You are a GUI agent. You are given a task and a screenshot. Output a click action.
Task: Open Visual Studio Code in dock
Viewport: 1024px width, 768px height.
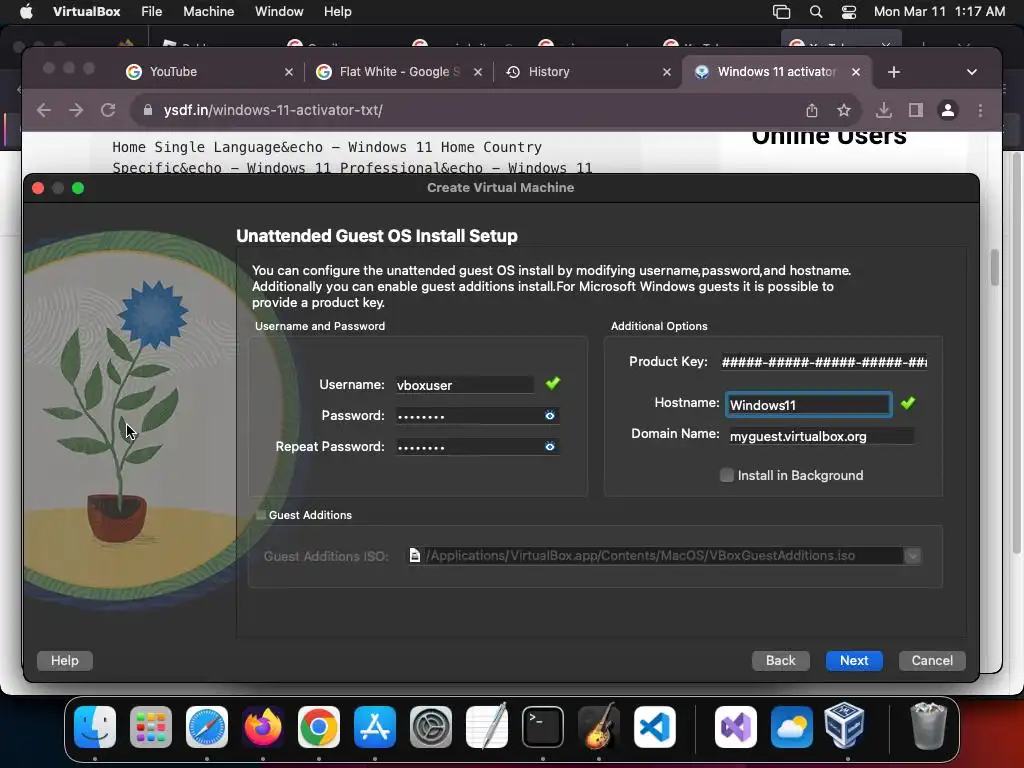coord(655,727)
